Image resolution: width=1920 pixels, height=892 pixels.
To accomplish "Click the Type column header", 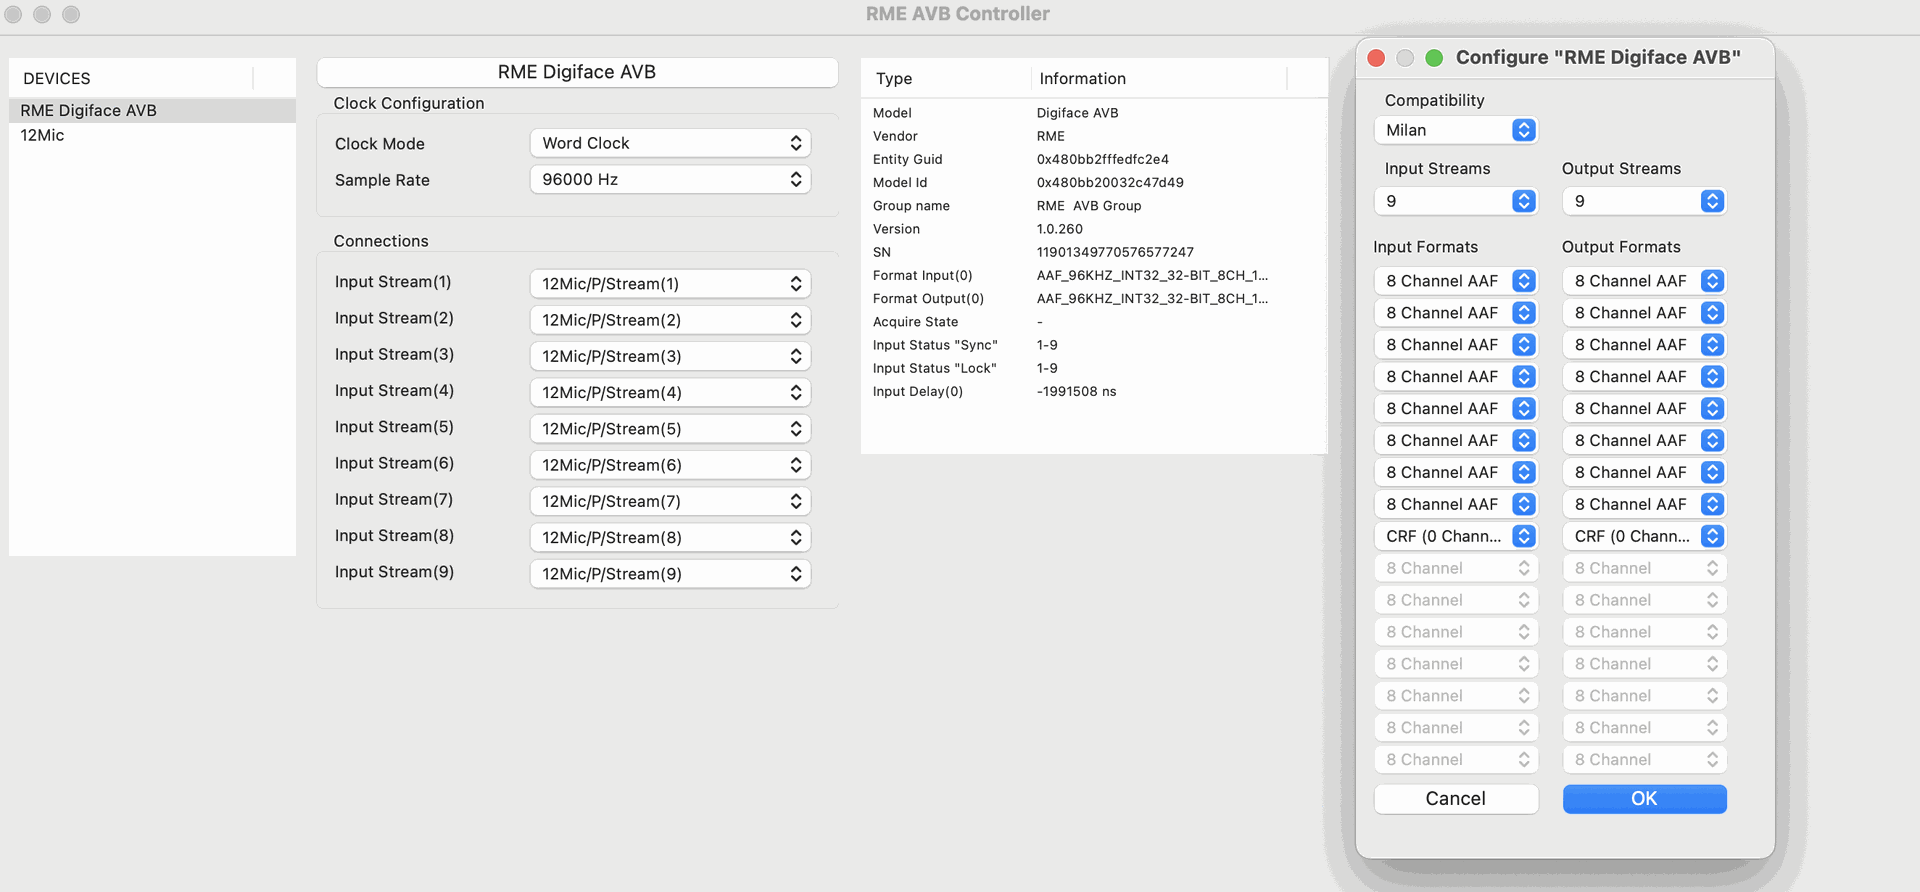I will coord(894,78).
